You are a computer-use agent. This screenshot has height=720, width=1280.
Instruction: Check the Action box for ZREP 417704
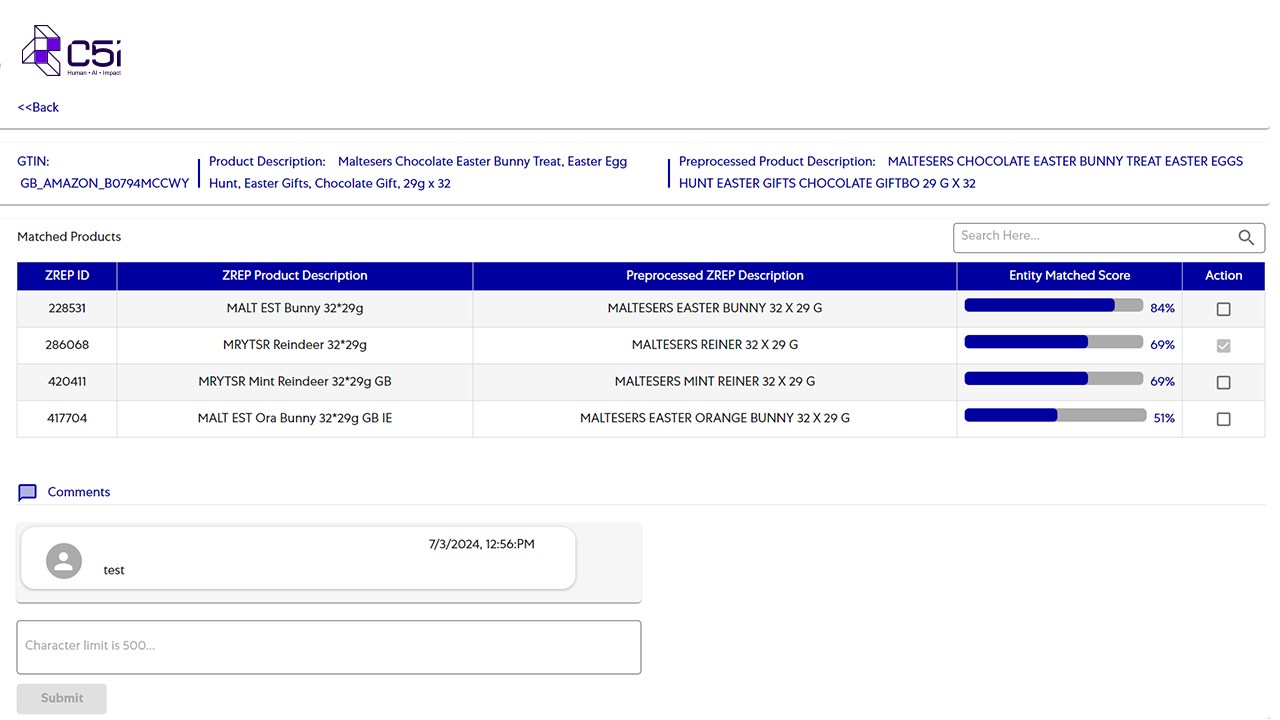point(1223,419)
